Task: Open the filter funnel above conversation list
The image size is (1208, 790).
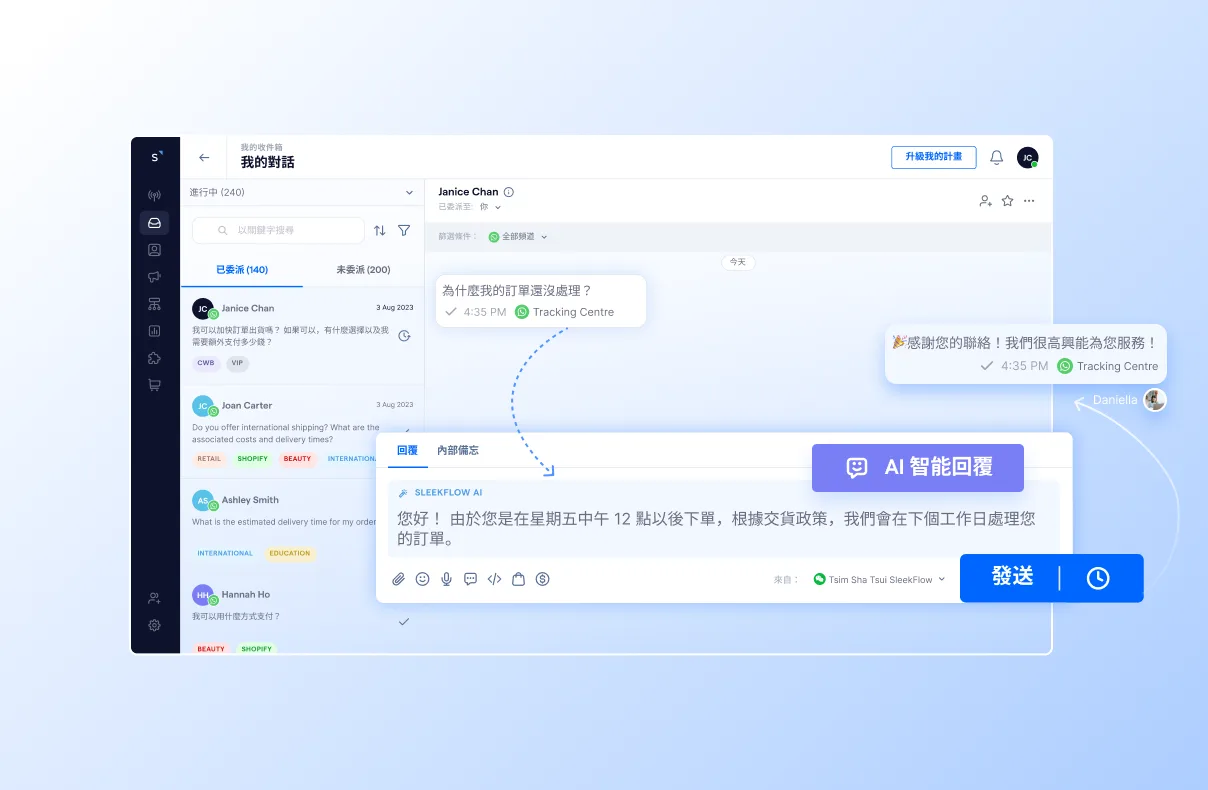Action: (404, 230)
